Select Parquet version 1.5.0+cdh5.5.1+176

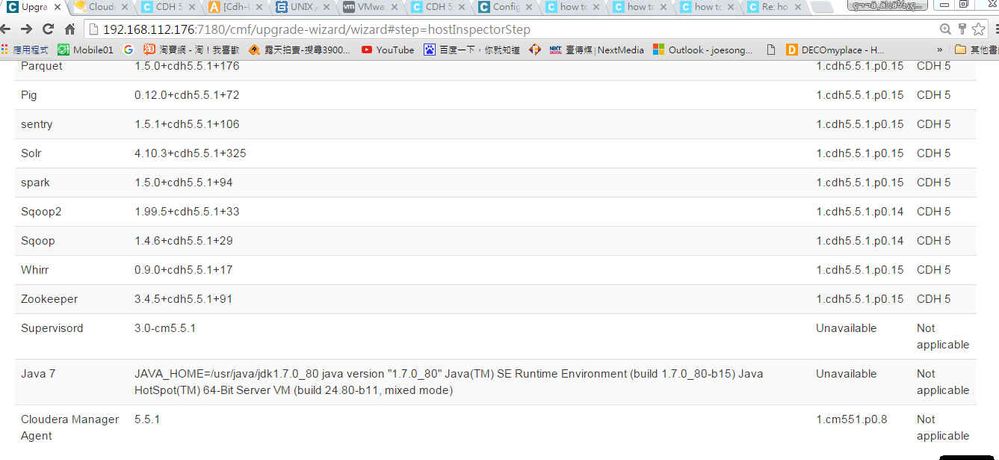(187, 66)
